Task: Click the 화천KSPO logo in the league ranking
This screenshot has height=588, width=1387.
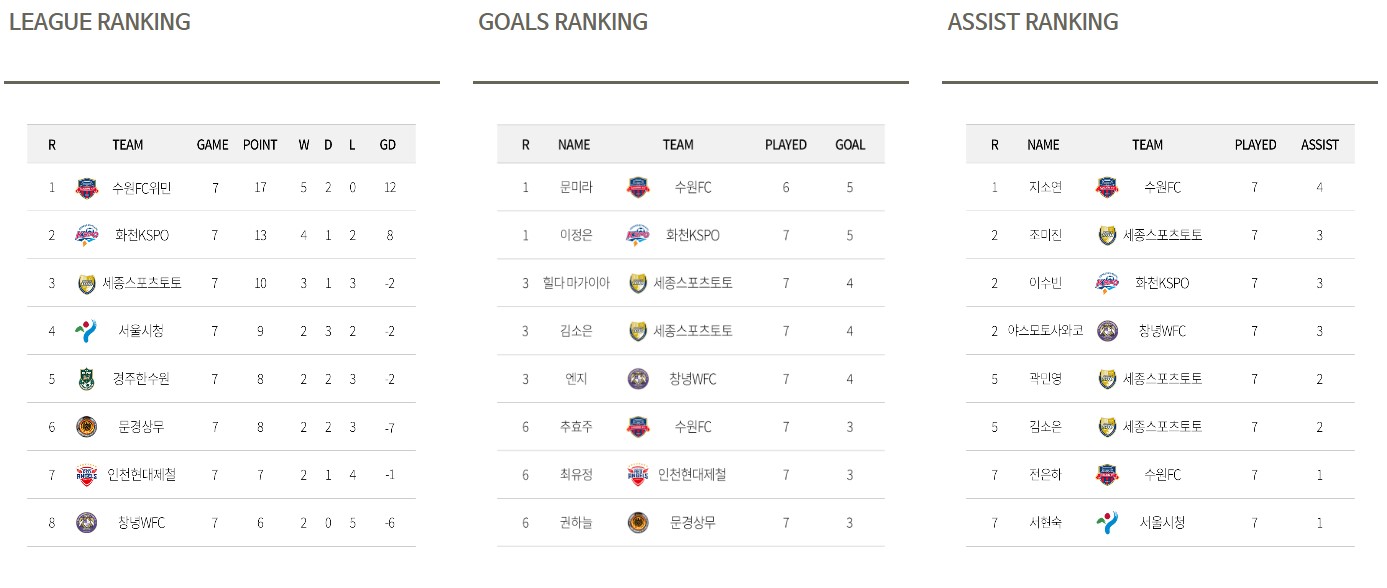Action: click(x=87, y=235)
